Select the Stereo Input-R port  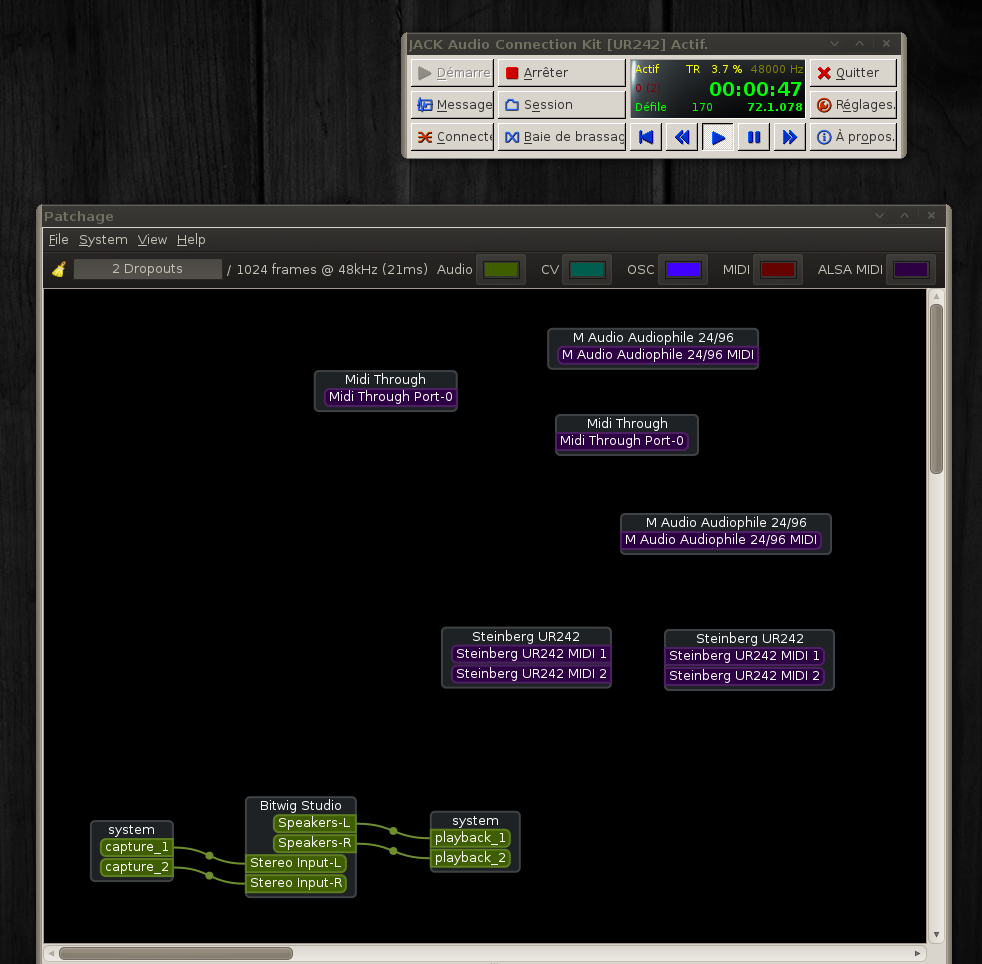296,883
